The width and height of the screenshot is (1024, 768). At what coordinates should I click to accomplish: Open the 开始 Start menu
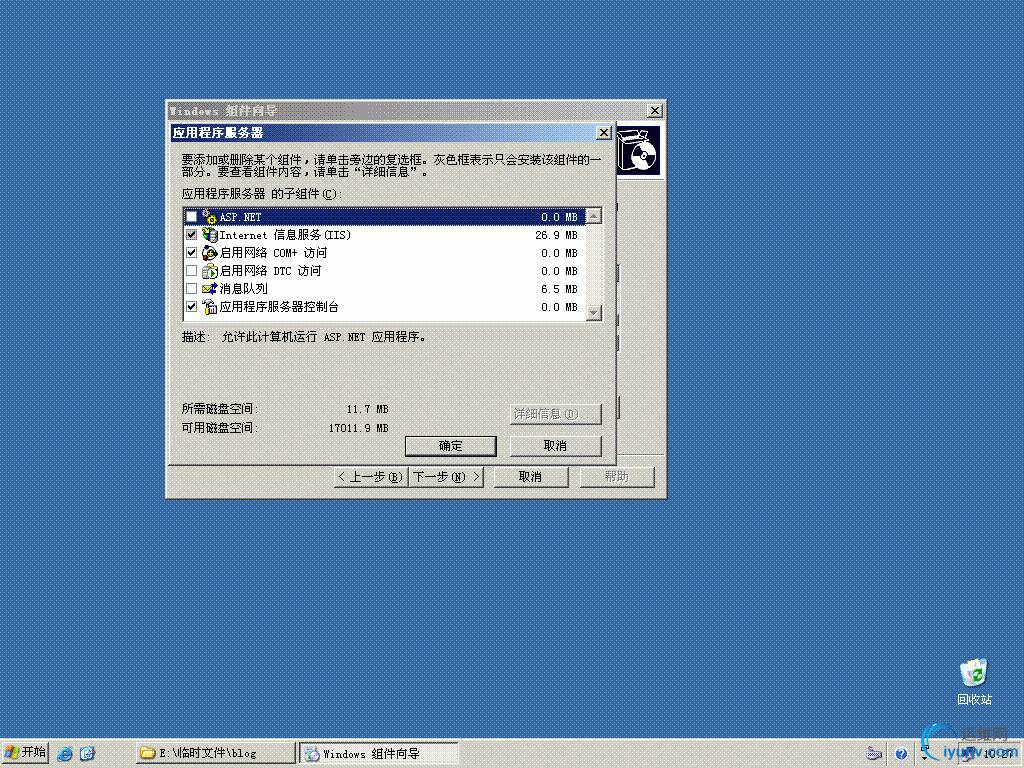coord(25,753)
